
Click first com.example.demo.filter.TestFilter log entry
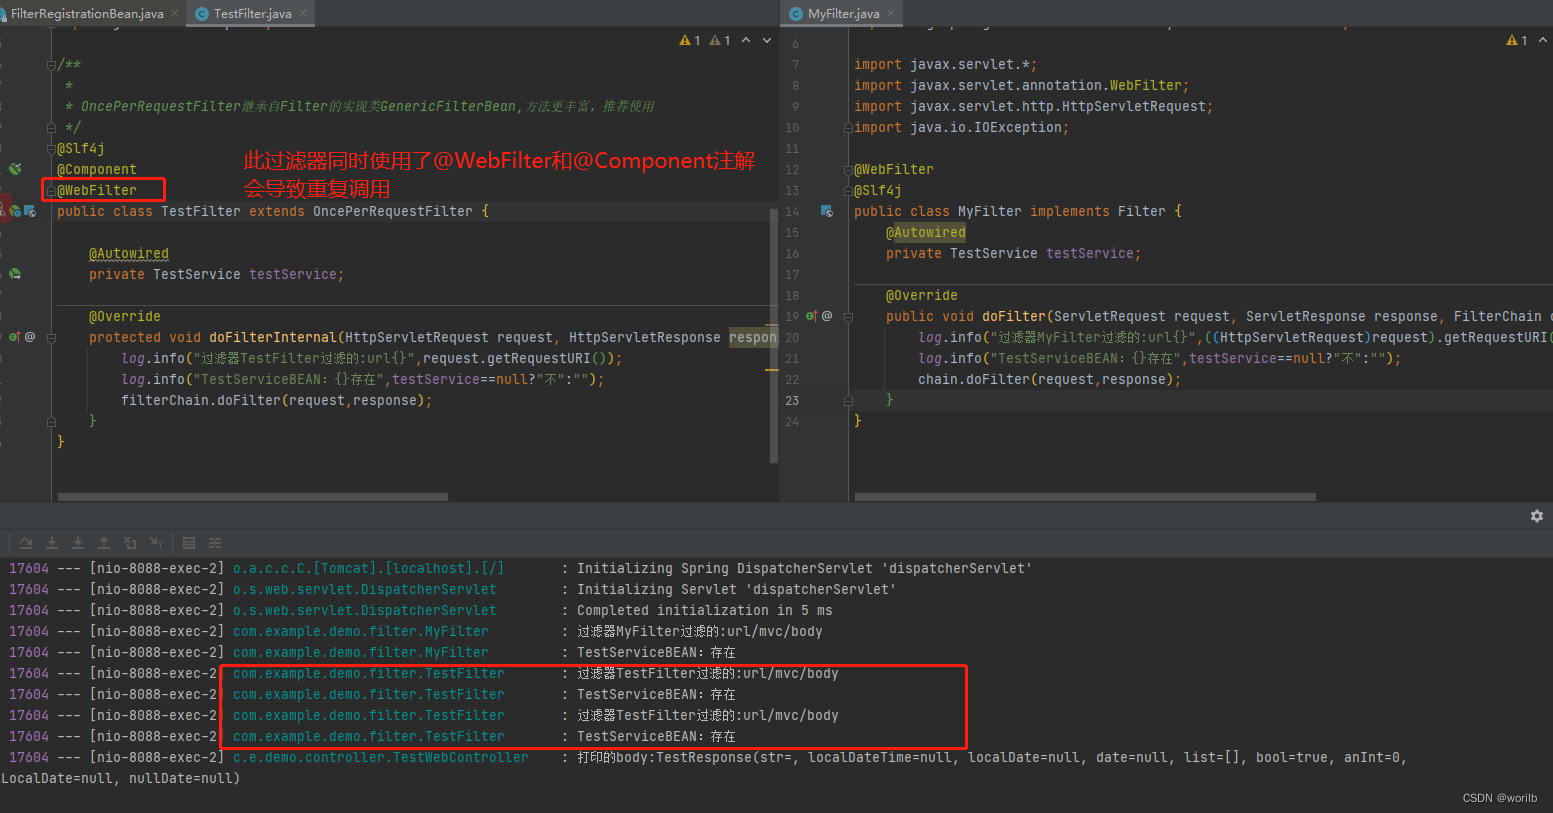click(x=369, y=673)
